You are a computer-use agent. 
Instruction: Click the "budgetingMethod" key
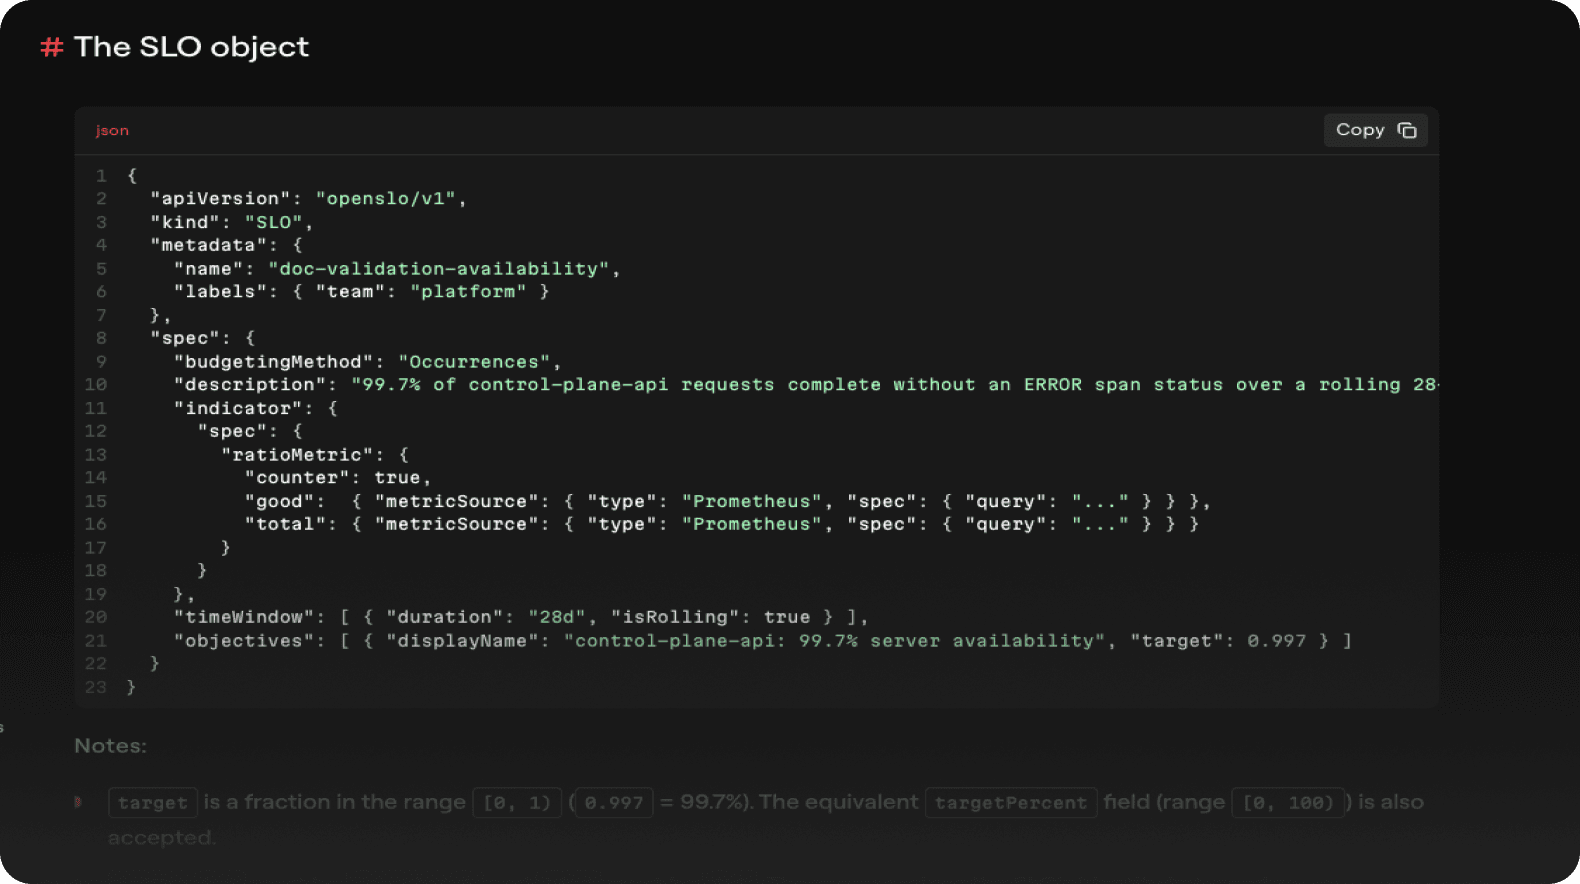pos(274,361)
